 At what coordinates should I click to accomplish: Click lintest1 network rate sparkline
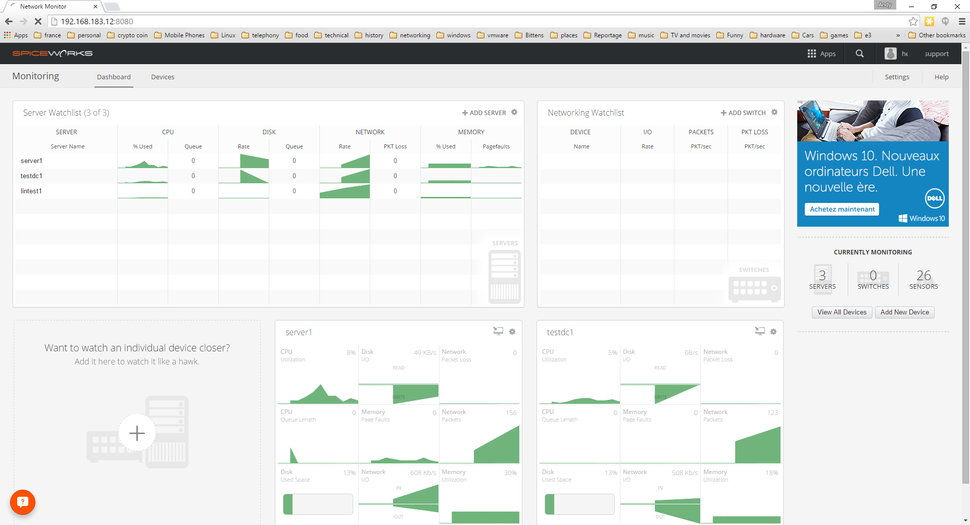(x=345, y=191)
